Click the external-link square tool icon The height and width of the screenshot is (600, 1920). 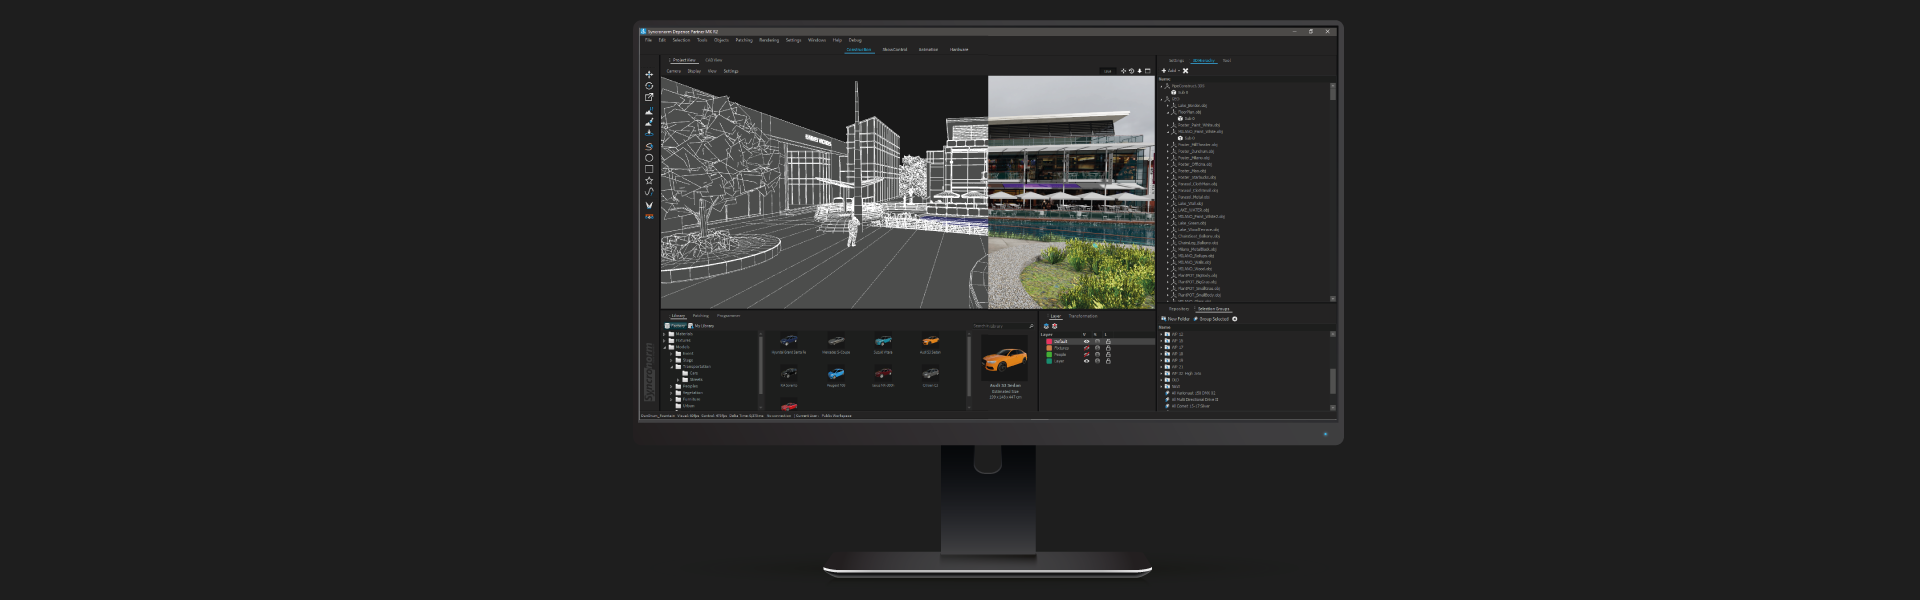tap(649, 97)
